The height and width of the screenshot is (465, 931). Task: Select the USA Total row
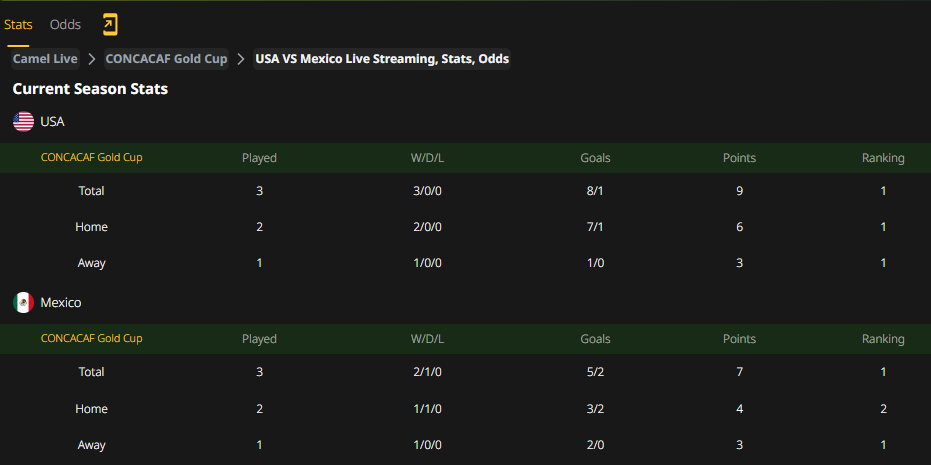(466, 191)
